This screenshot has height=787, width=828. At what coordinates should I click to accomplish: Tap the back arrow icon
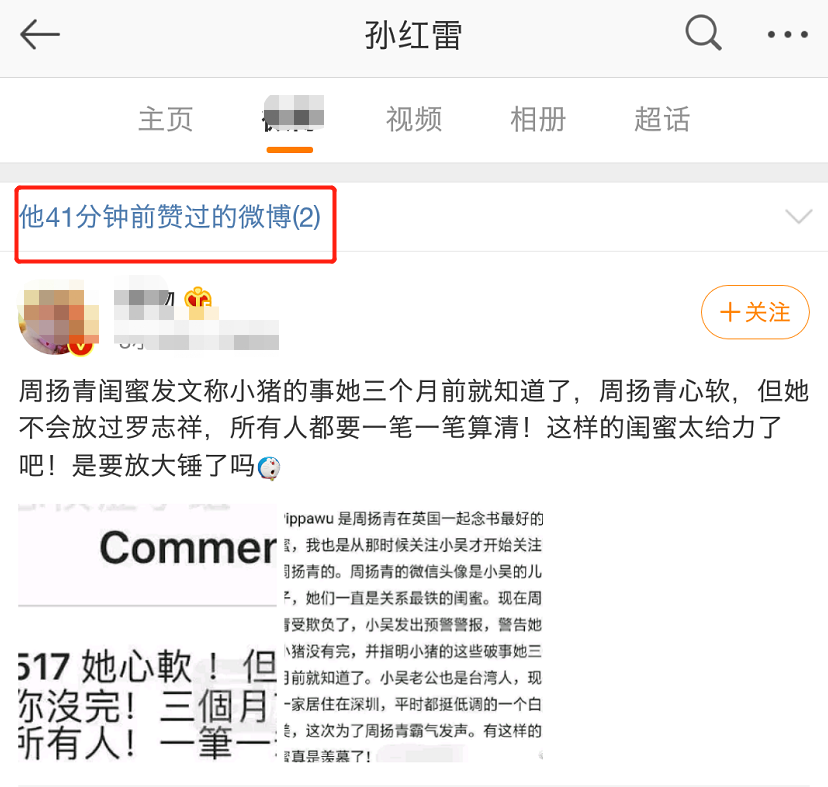click(40, 34)
